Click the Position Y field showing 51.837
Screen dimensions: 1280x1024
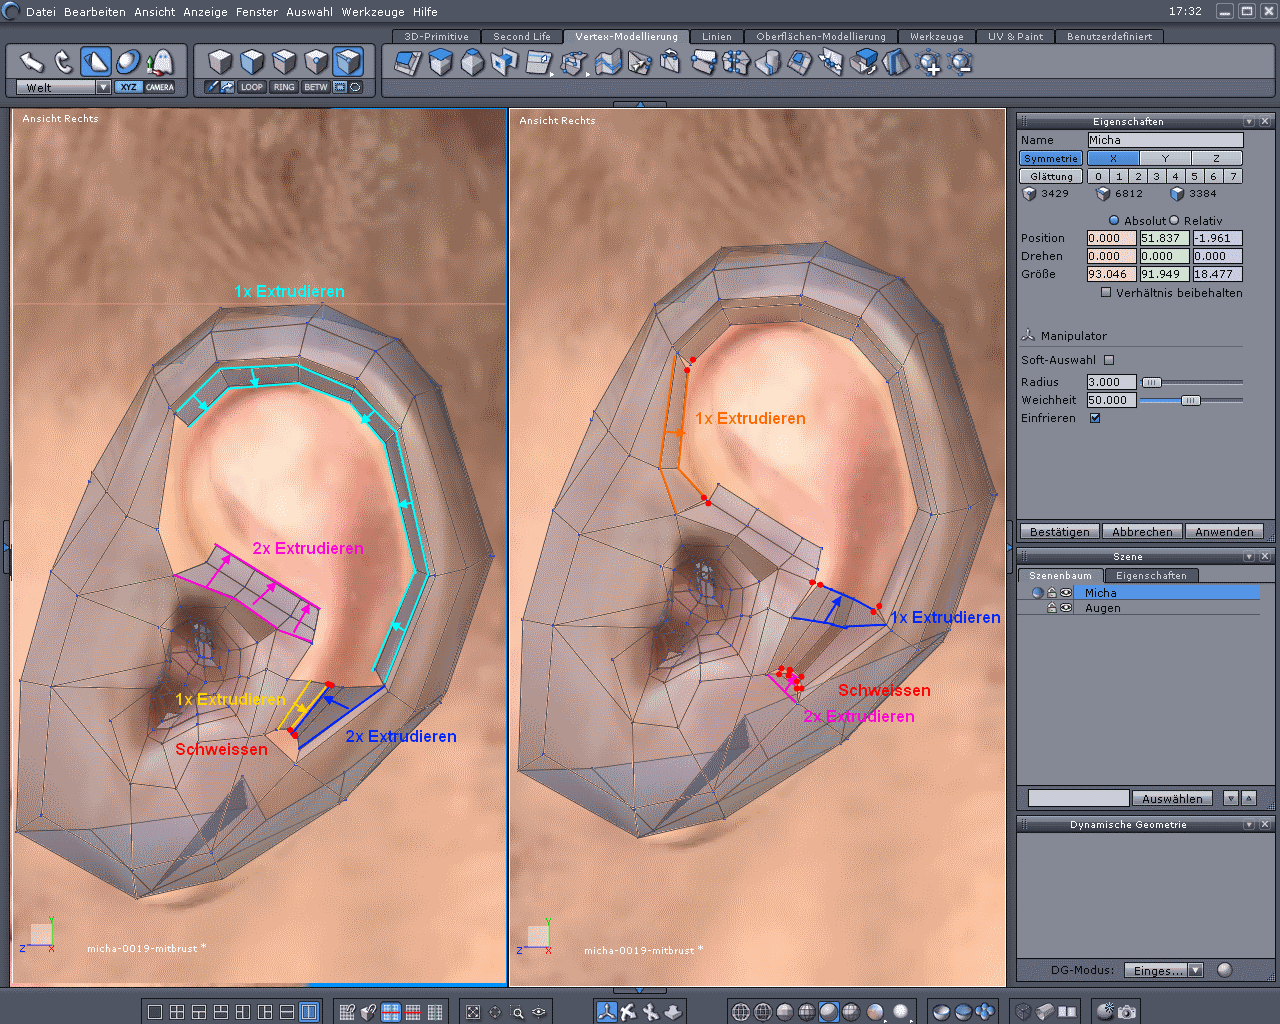click(1164, 238)
